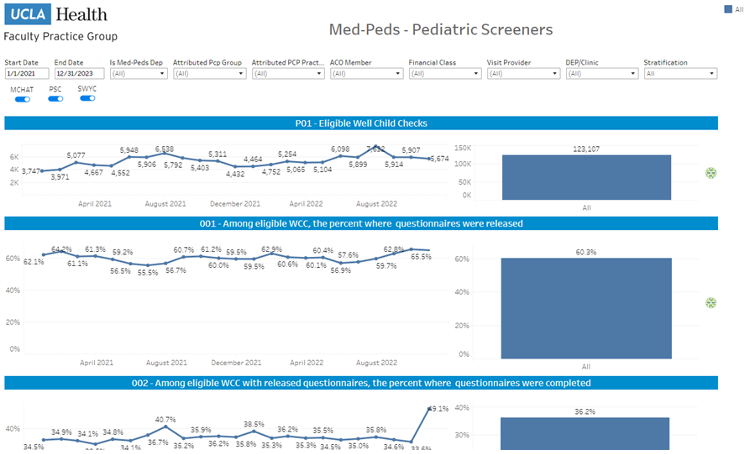
Task: Expand the Attributed Pcp Group filter
Action: [x=209, y=74]
